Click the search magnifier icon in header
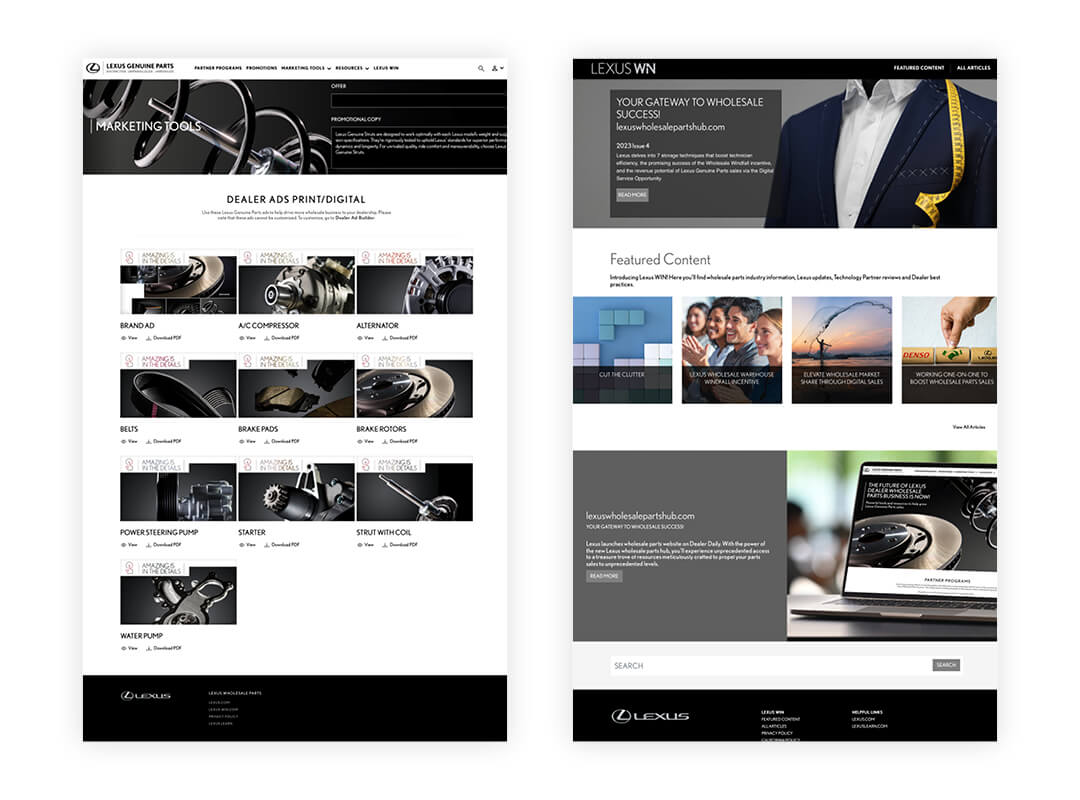The image size is (1080, 800). click(x=481, y=69)
